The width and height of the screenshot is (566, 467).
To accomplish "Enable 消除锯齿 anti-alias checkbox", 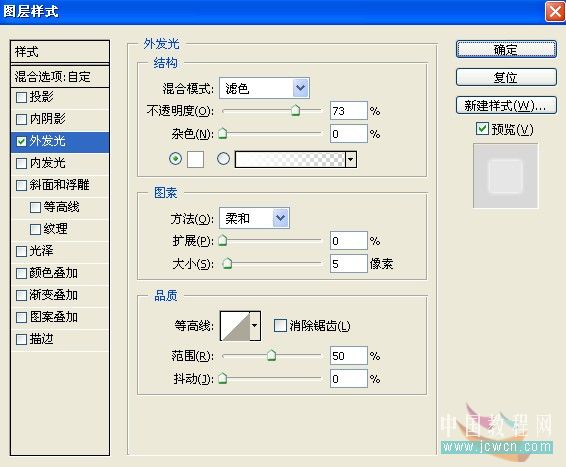I will point(280,326).
